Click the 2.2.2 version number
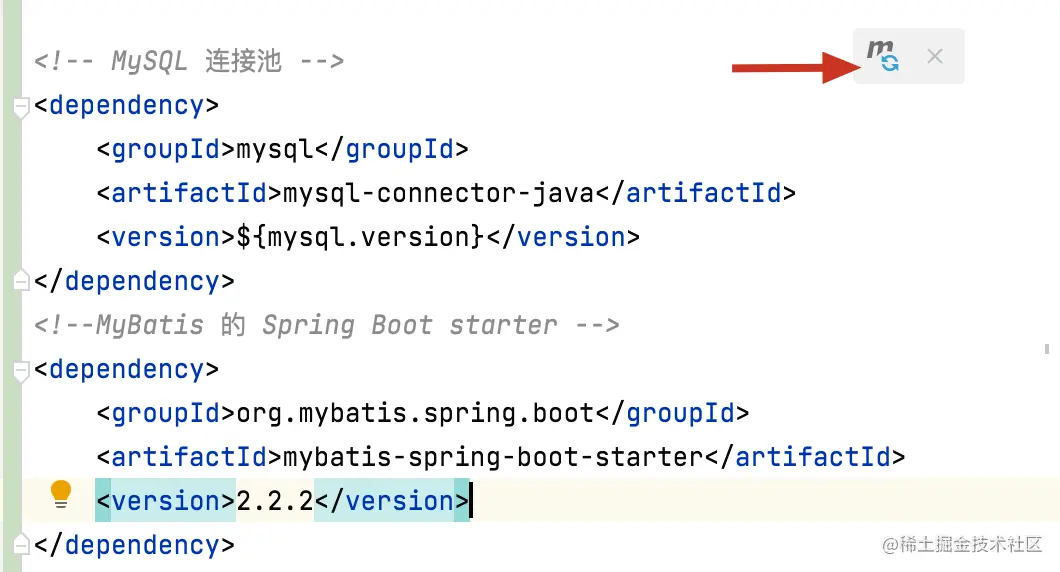This screenshot has width=1060, height=572. point(275,501)
